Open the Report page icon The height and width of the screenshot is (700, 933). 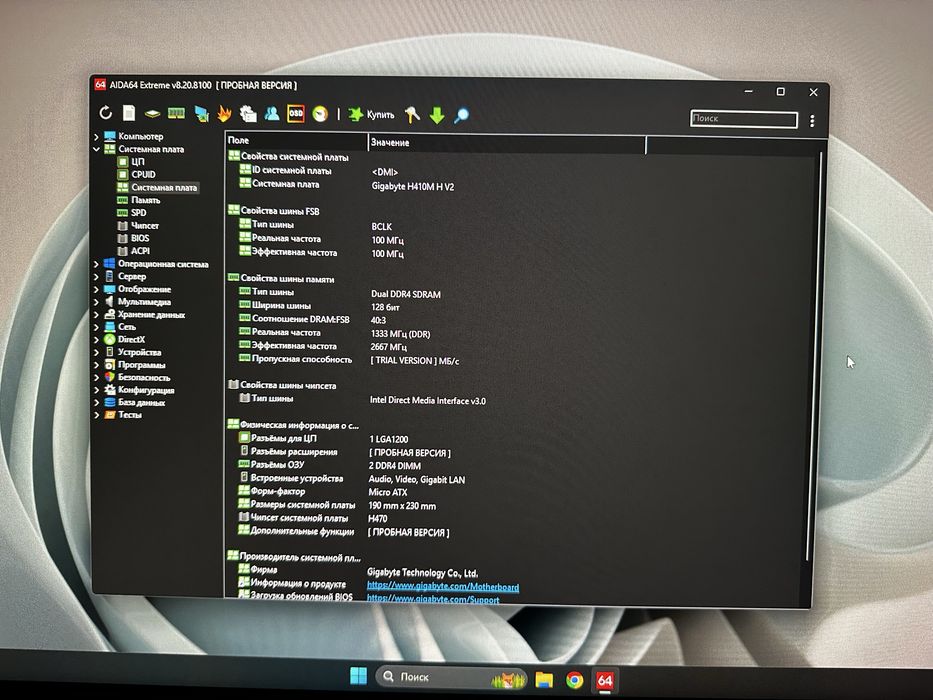point(129,112)
